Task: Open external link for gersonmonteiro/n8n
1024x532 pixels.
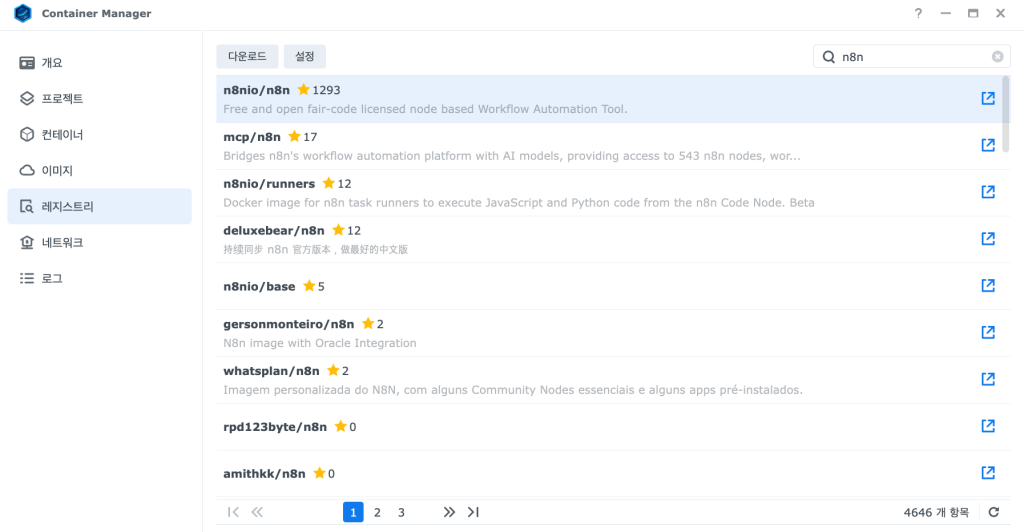Action: [x=988, y=332]
